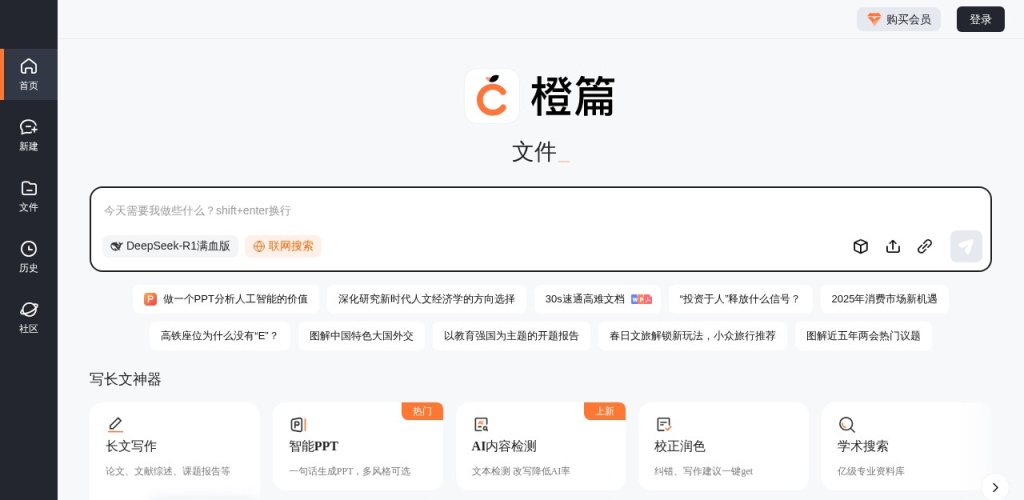Image resolution: width=1024 pixels, height=500 pixels.
Task: Open the DeepSeek-R1满血版 model selector
Action: pyautogui.click(x=170, y=246)
